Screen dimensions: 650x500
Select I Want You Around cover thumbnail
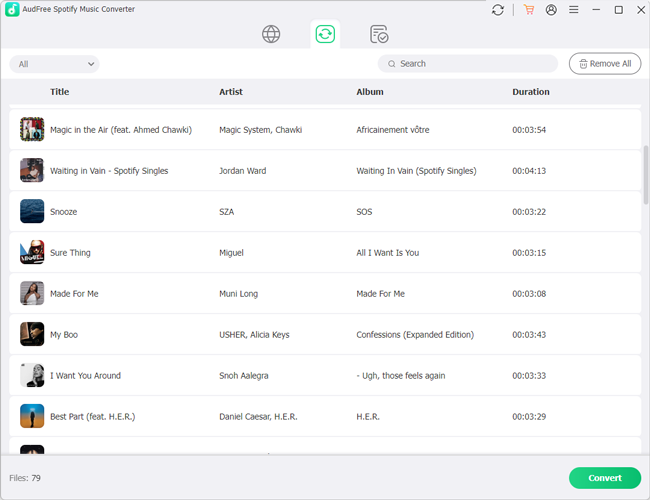[x=32, y=375]
